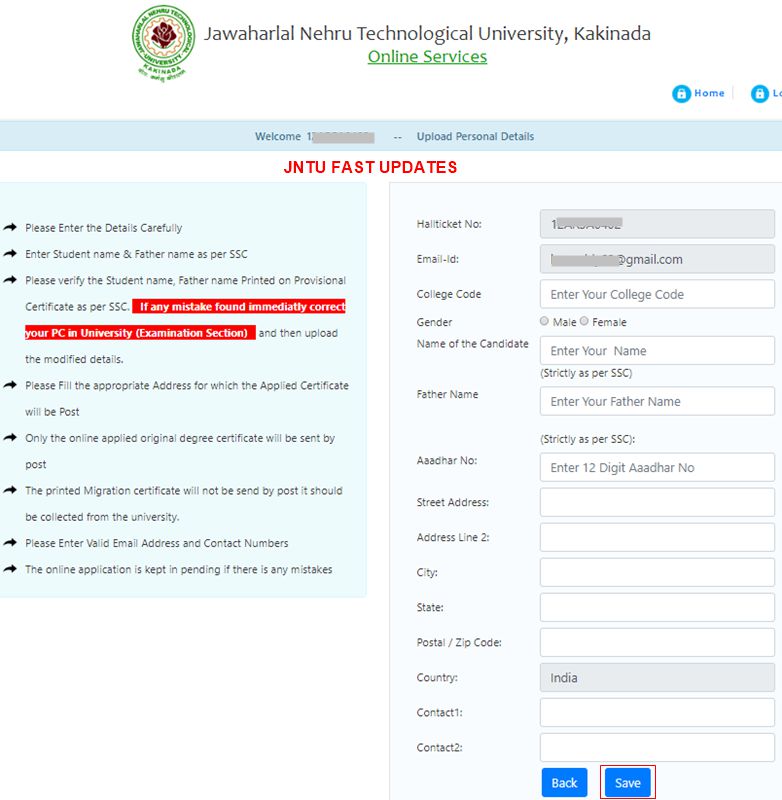
Task: Click the Halticket No field
Action: (x=657, y=224)
